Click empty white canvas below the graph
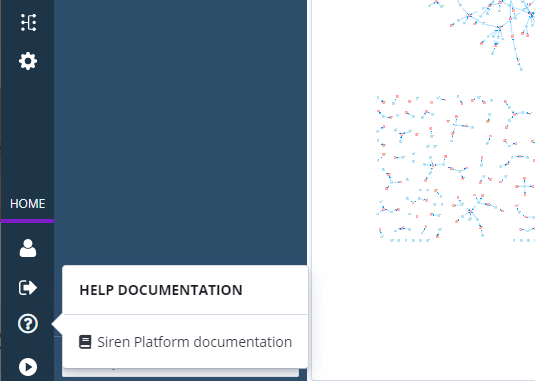 [x=423, y=307]
